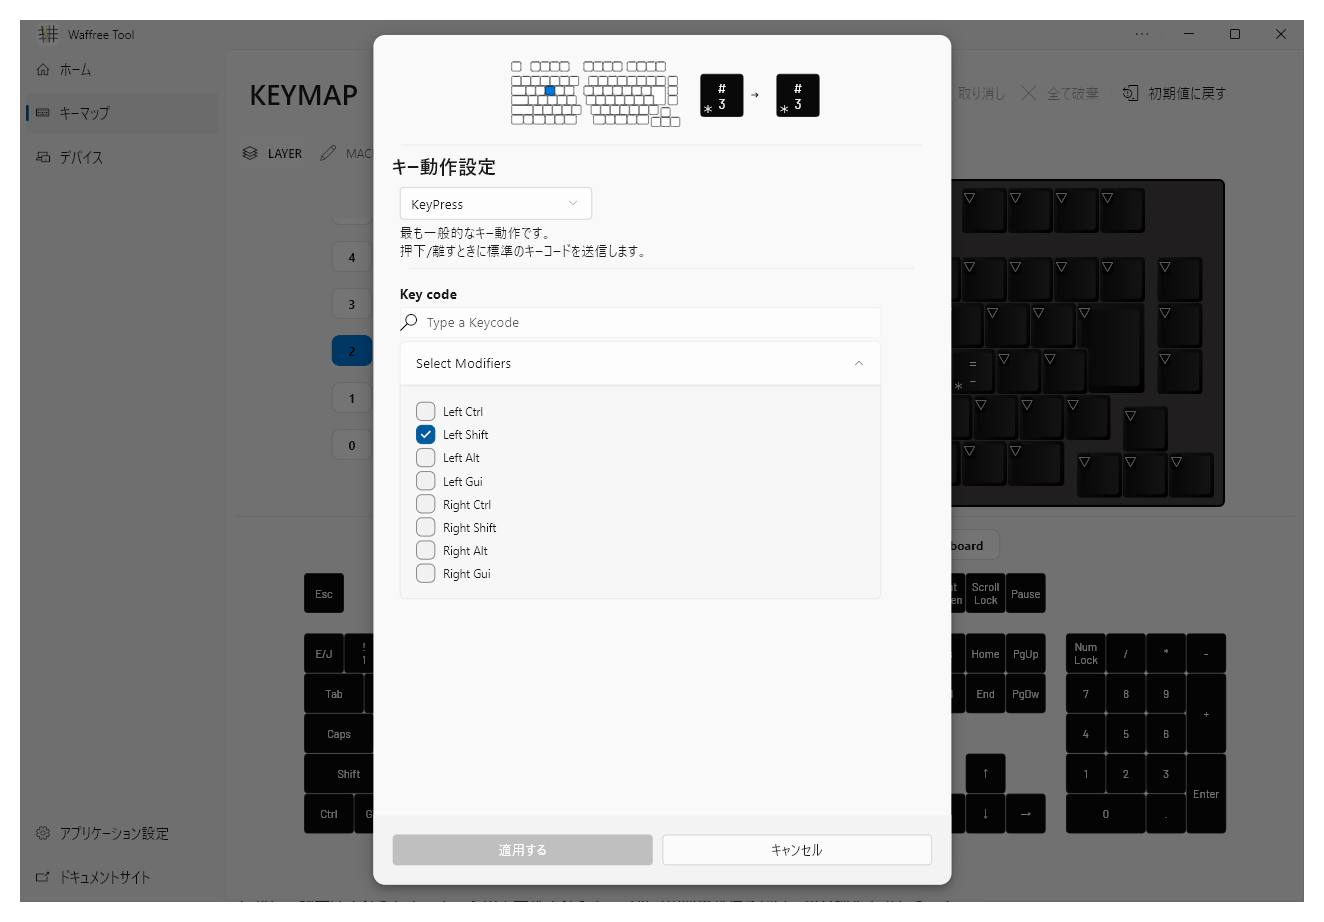
Task: Select the numpad Enter key
Action: (x=1205, y=794)
